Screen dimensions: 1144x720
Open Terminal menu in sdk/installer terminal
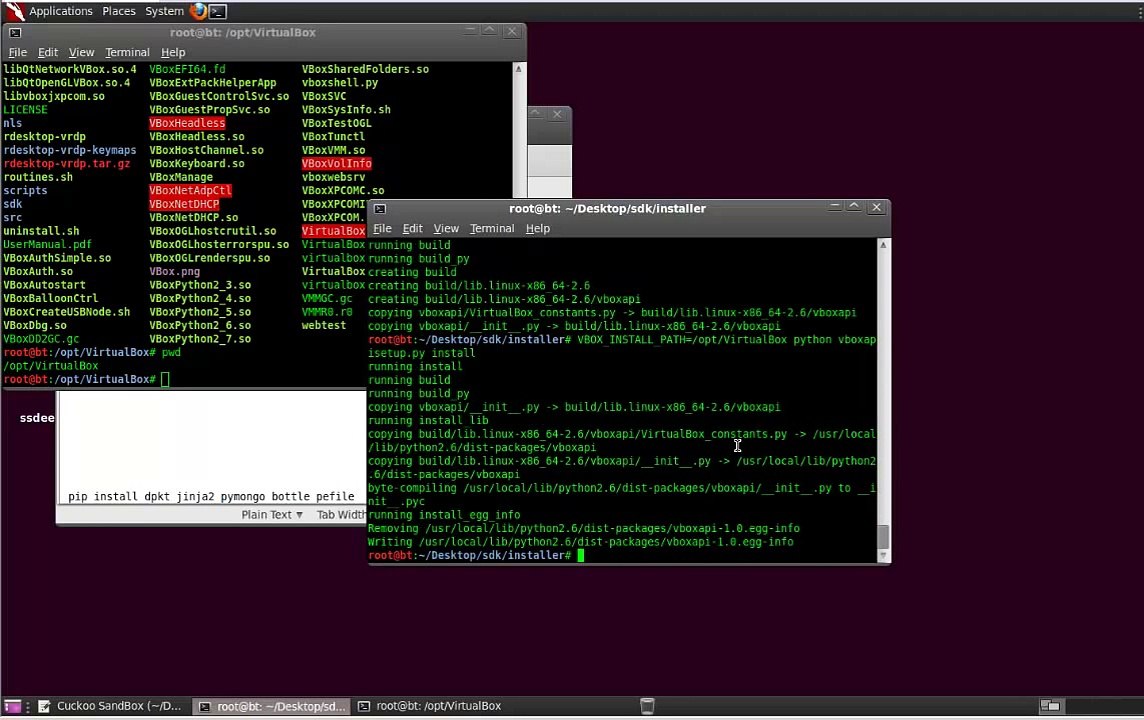click(492, 228)
